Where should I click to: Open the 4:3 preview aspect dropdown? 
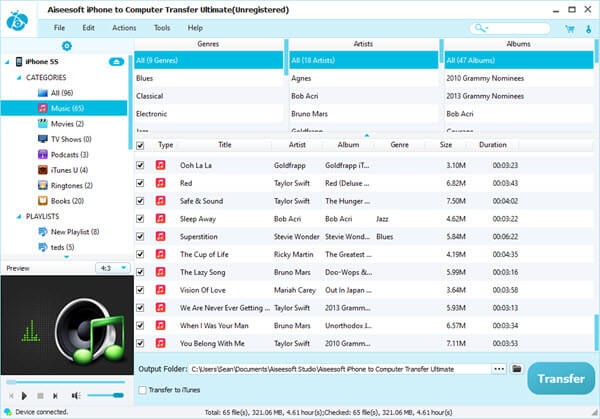click(112, 268)
